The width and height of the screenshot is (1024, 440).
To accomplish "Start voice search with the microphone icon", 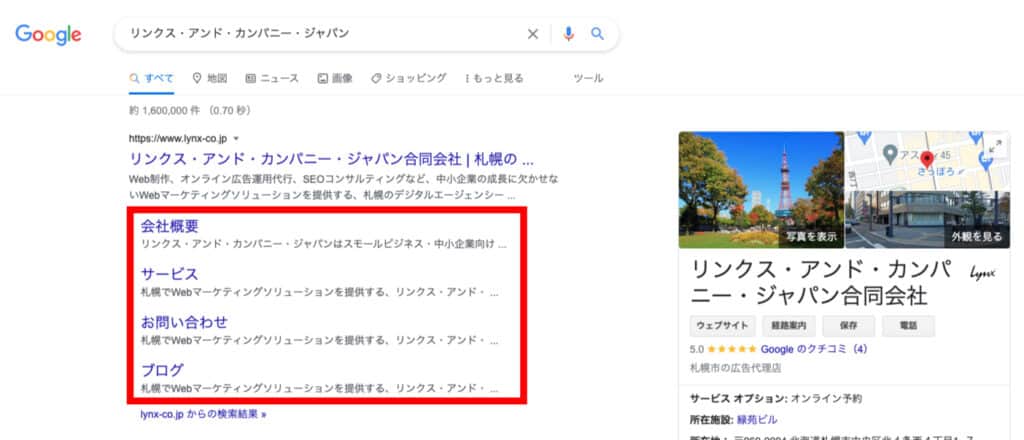I will 569,34.
